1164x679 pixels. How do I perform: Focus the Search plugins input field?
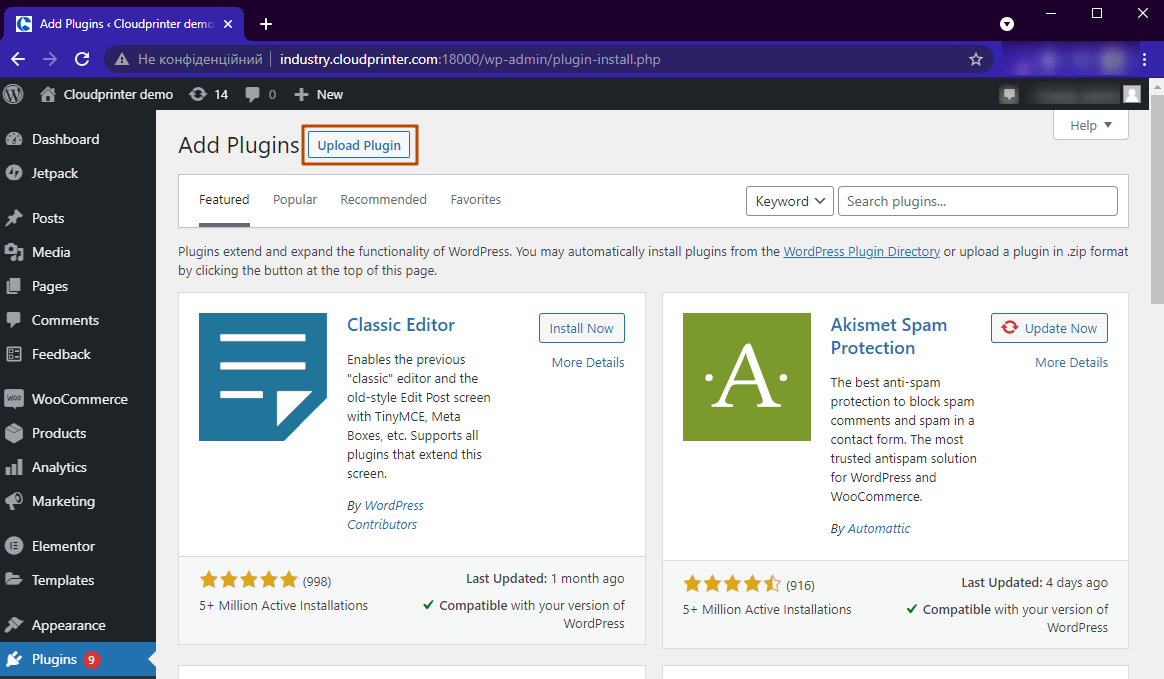(x=978, y=201)
